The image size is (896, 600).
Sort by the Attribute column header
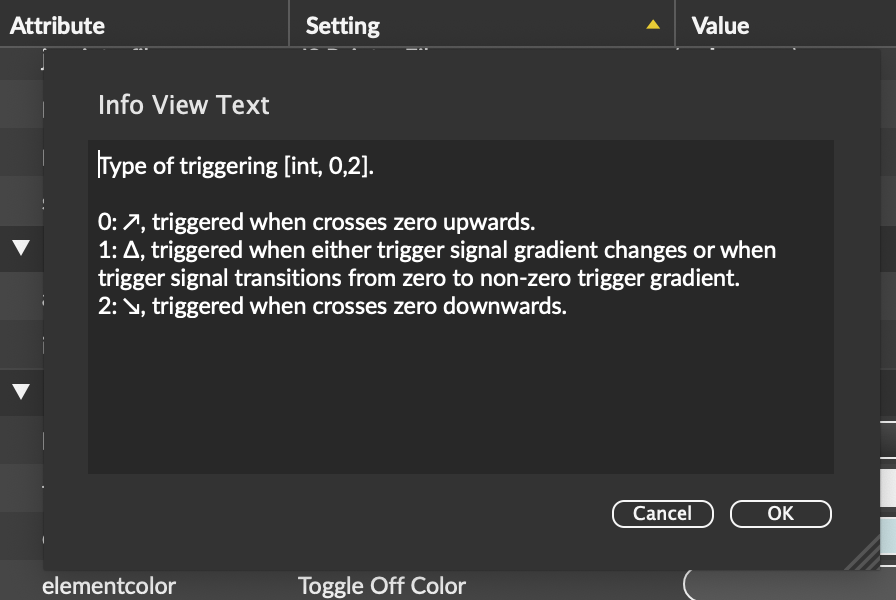coord(57,25)
